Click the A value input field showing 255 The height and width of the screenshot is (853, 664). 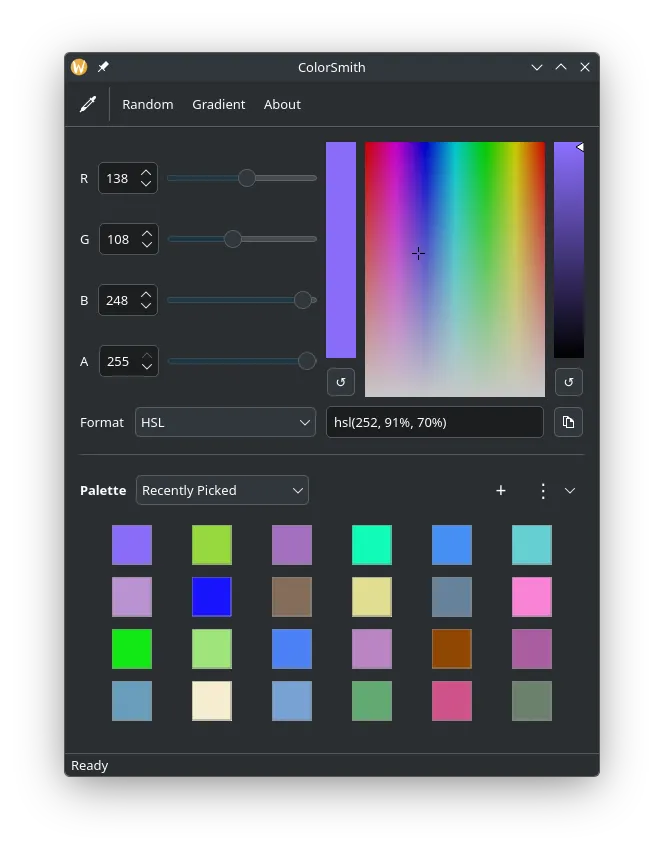(x=129, y=361)
